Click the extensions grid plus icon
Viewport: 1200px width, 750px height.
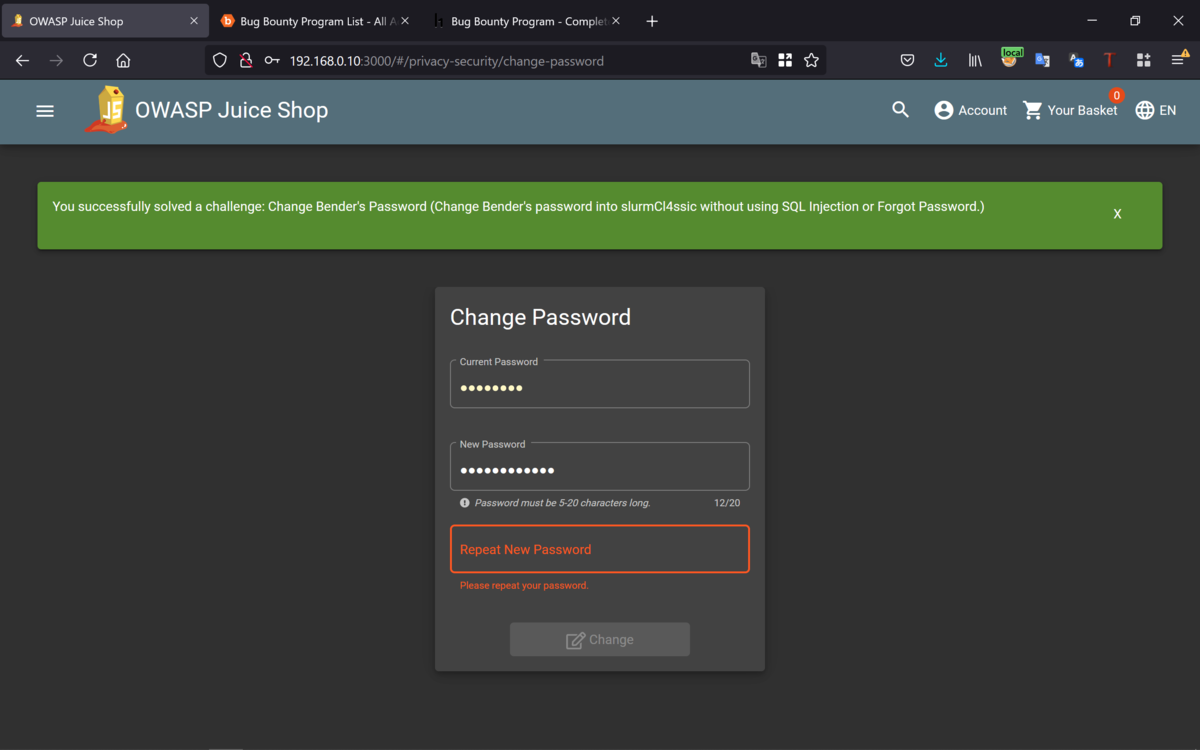(x=1143, y=61)
